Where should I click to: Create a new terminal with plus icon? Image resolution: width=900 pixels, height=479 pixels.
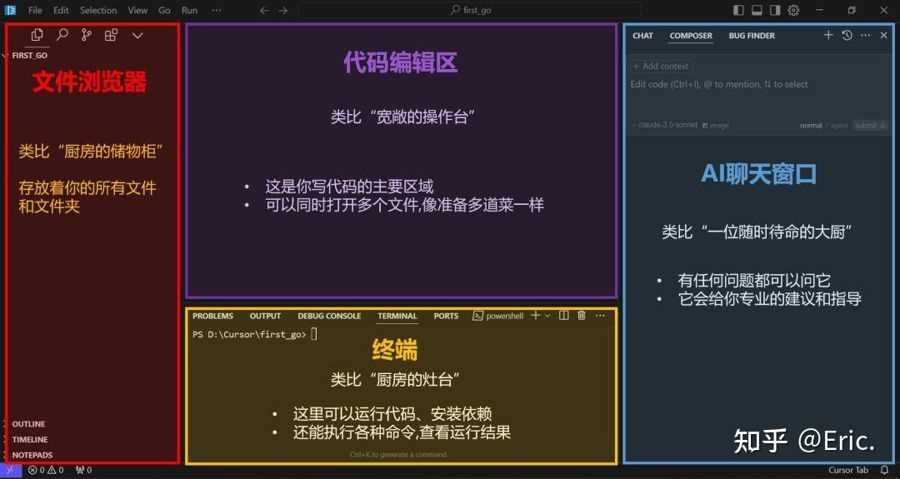click(535, 316)
